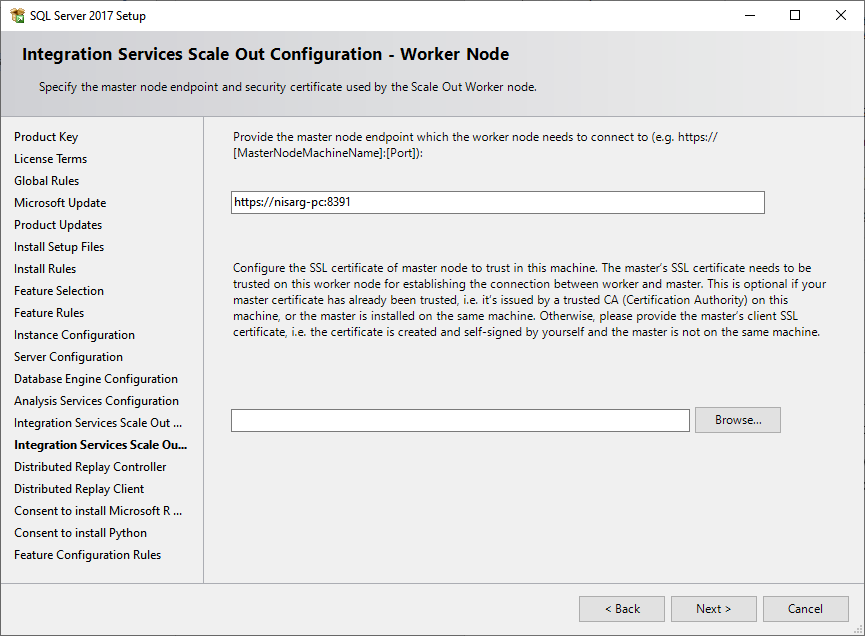This screenshot has width=865, height=636.
Task: Select the Feature Rules entry
Action: pos(49,313)
